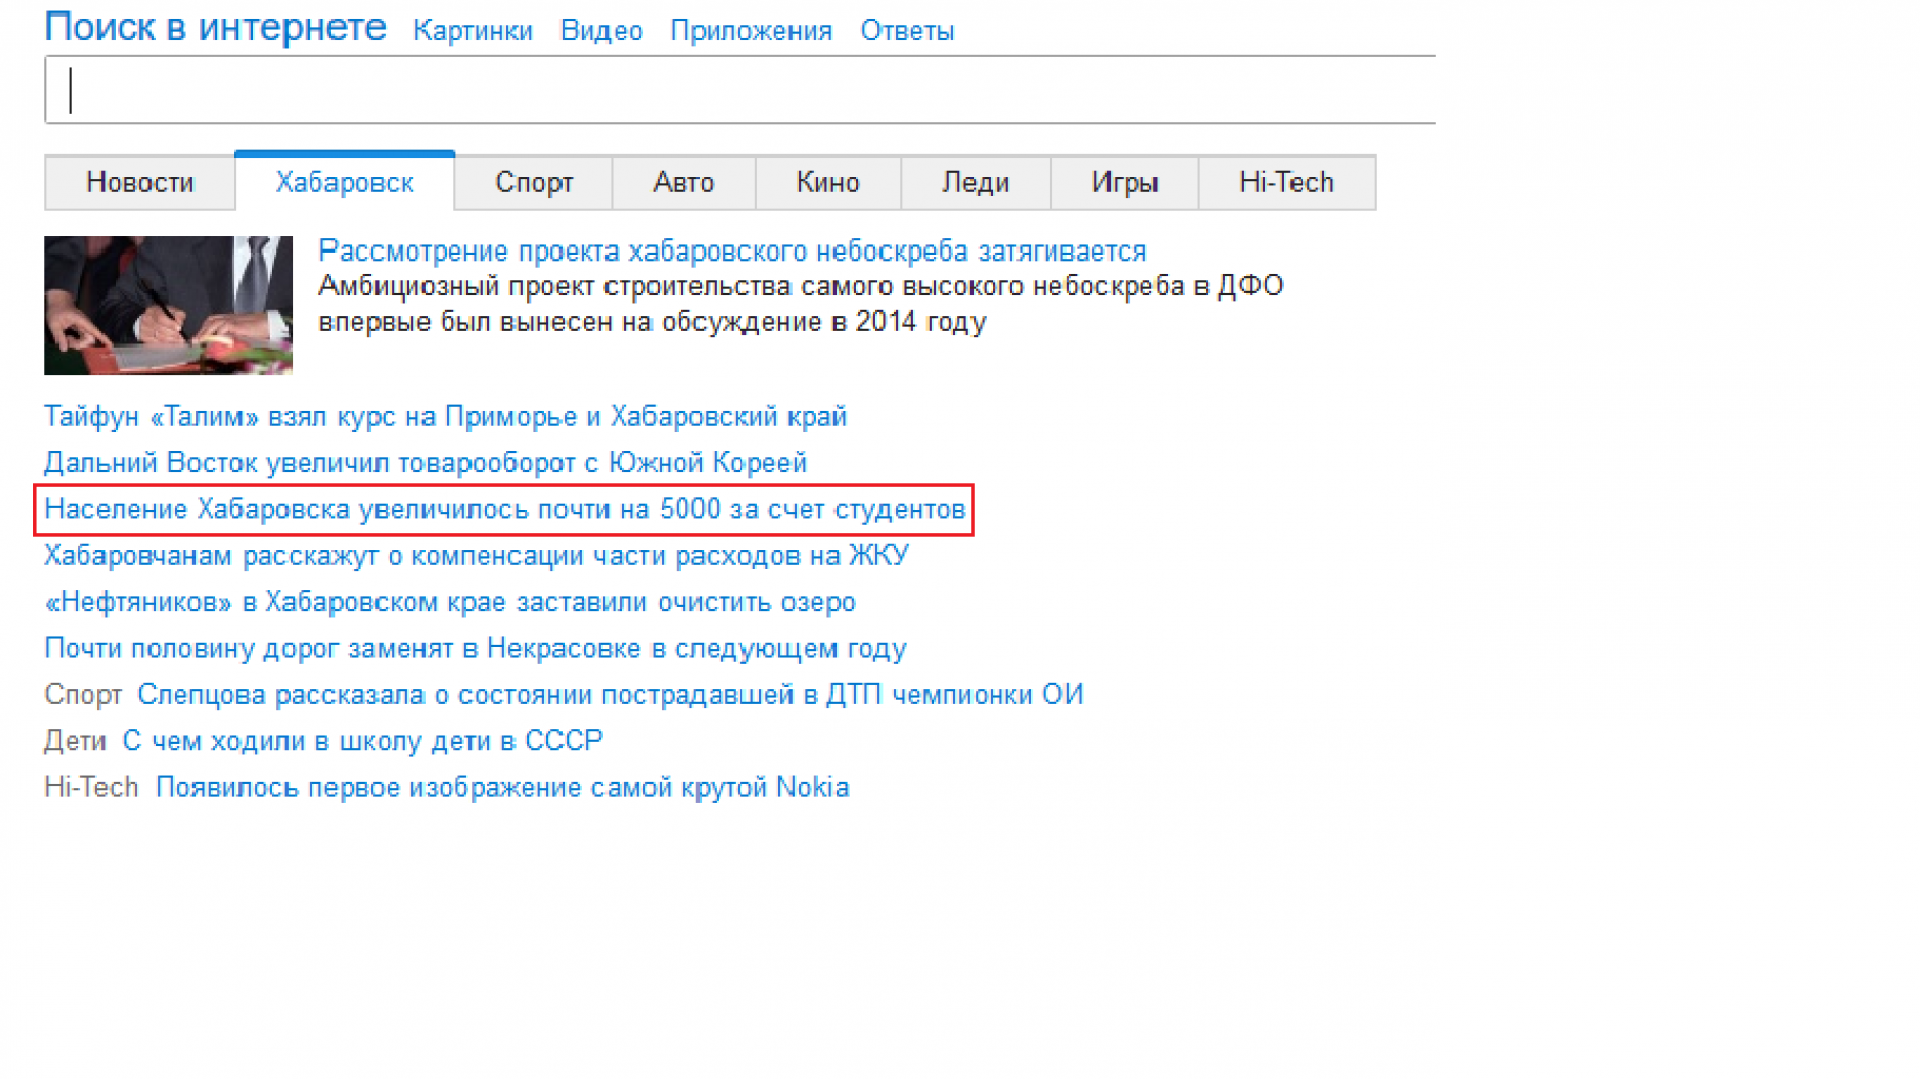Open the Видео section
The height and width of the screenshot is (1079, 1920).
click(x=602, y=31)
